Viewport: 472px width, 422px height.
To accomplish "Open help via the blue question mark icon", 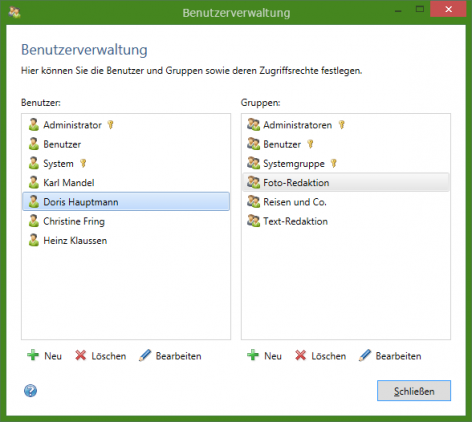I will point(30,391).
